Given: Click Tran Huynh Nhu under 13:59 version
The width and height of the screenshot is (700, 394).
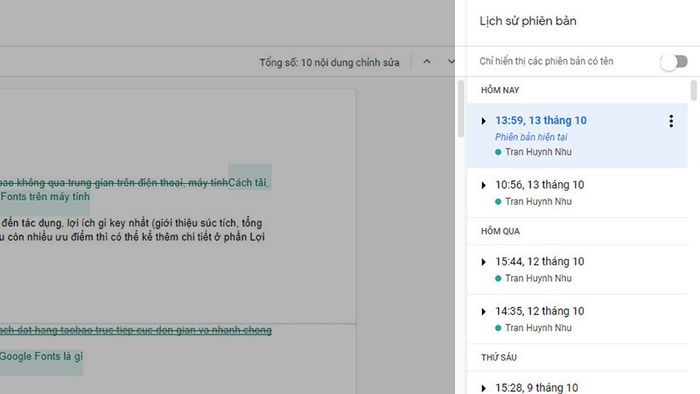Looking at the screenshot, I should tap(538, 152).
